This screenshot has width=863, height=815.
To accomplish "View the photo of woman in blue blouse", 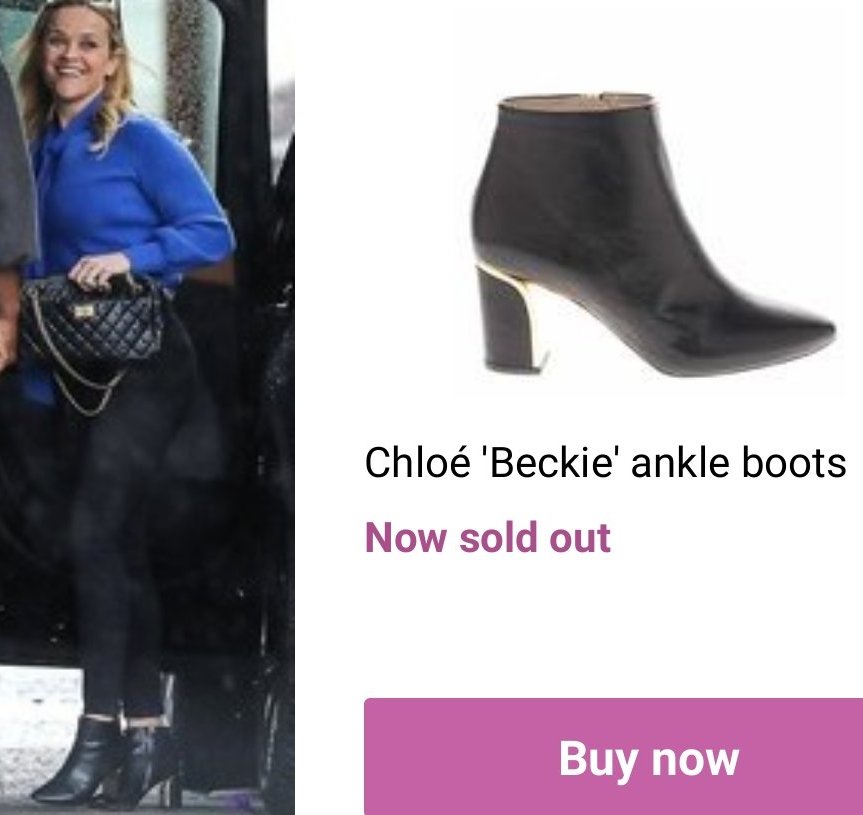I will 147,407.
